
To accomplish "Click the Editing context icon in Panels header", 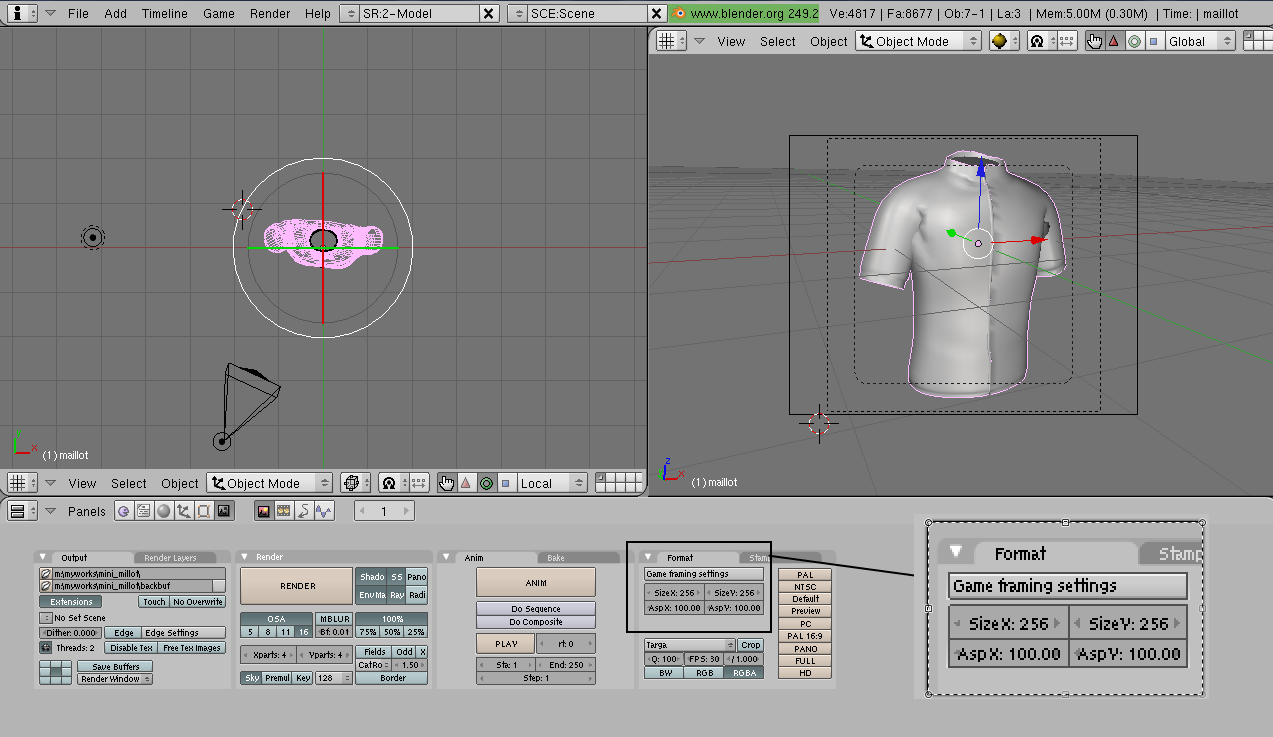I will 203,511.
